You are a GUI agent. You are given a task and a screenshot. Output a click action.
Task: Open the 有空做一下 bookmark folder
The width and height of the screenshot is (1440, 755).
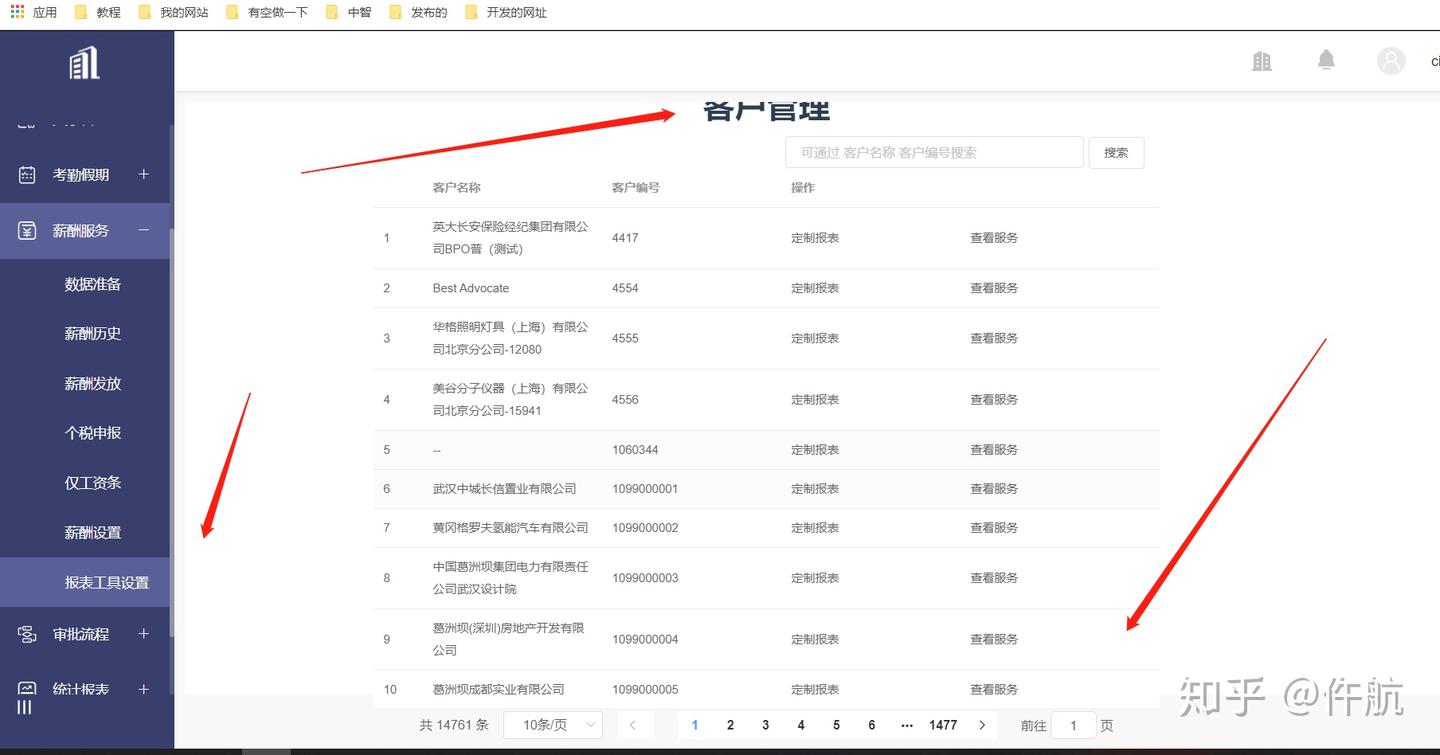point(266,12)
